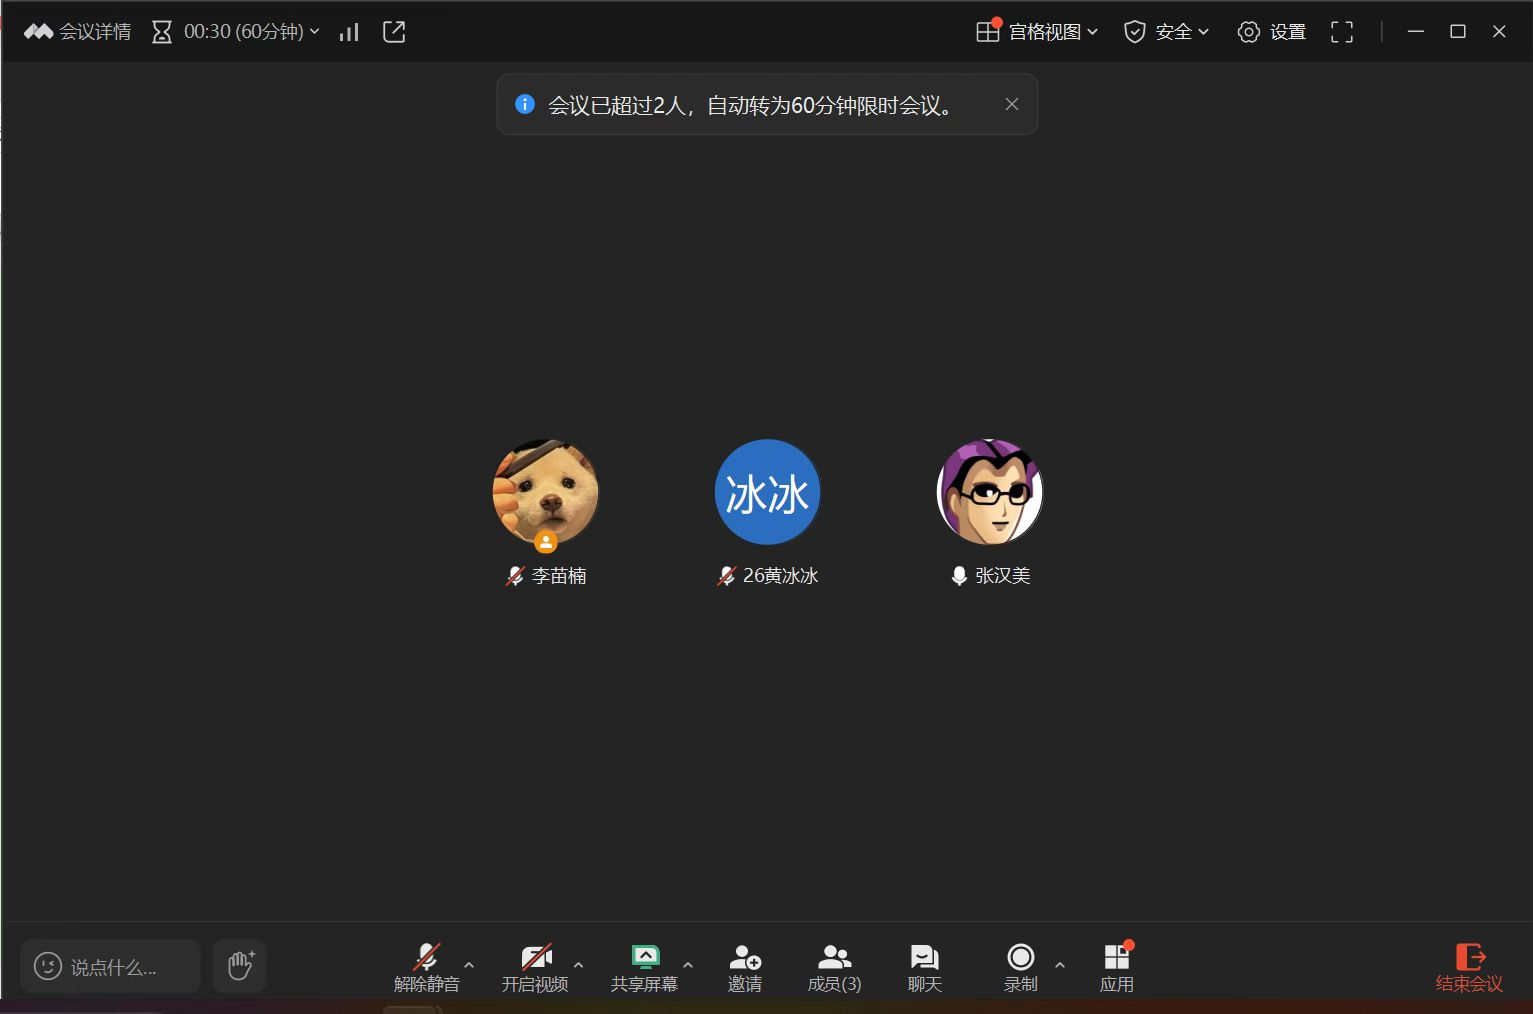Click the network signal strength icon

point(349,32)
